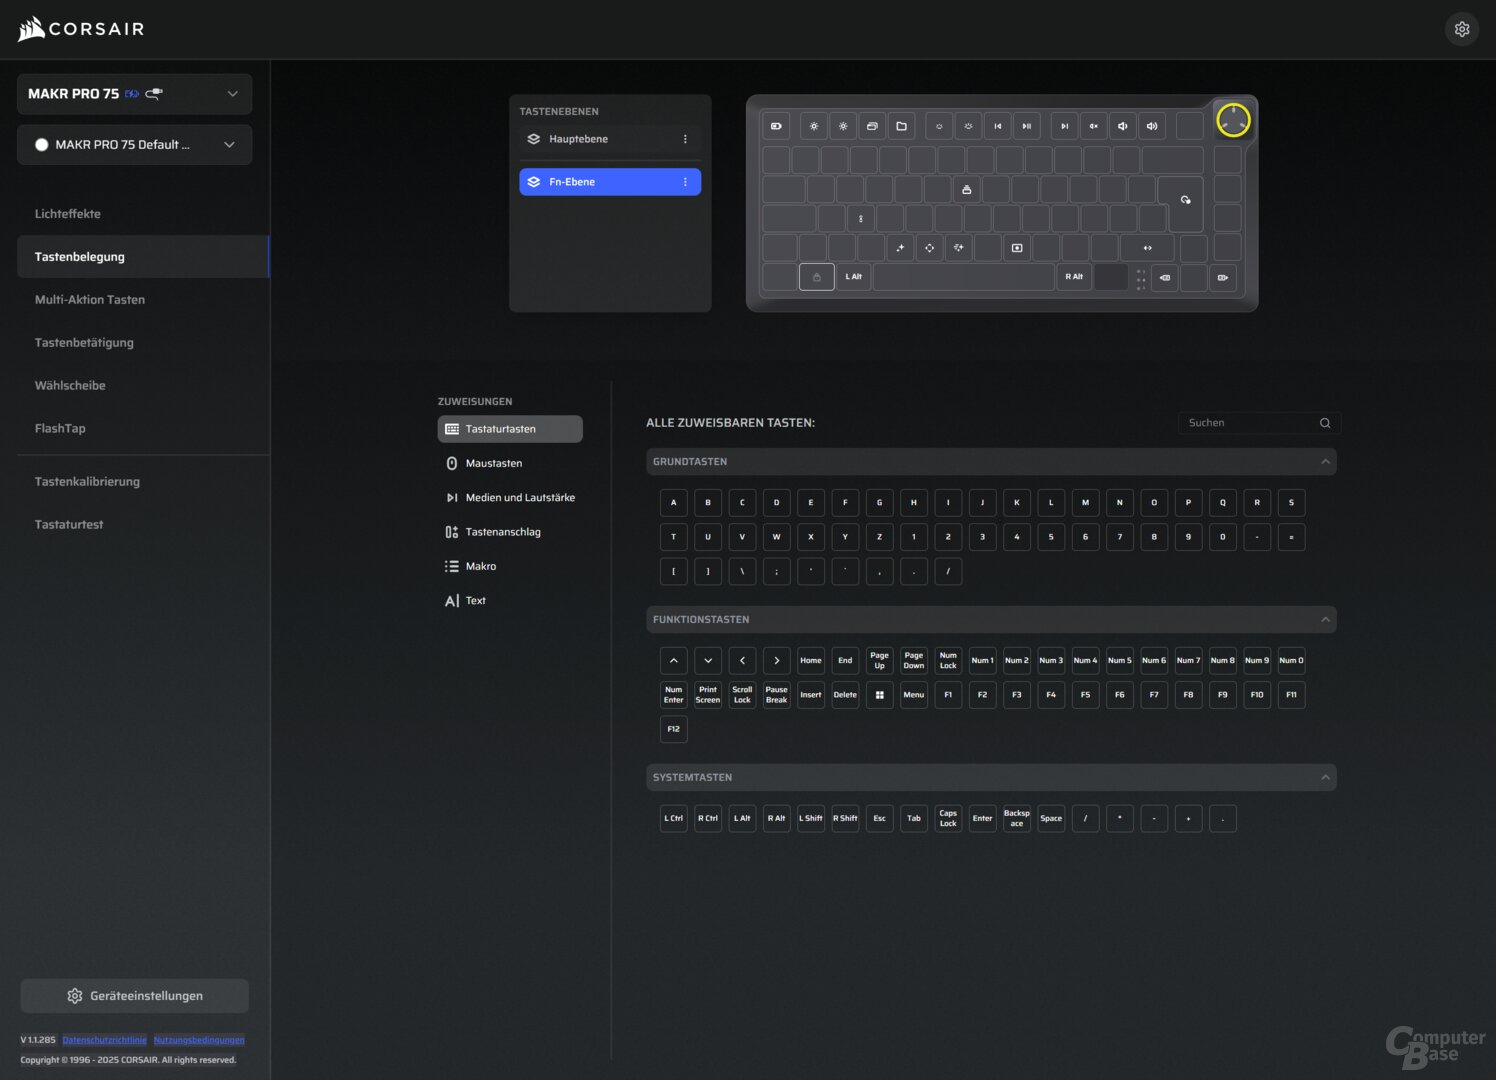Open Hauptebene layer three-dot menu
Image resolution: width=1496 pixels, height=1080 pixels.
coord(685,139)
